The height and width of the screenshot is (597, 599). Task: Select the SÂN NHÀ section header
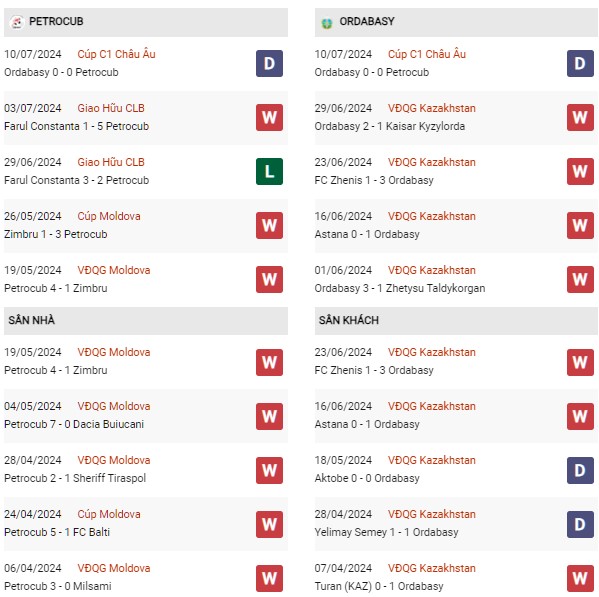coord(146,321)
